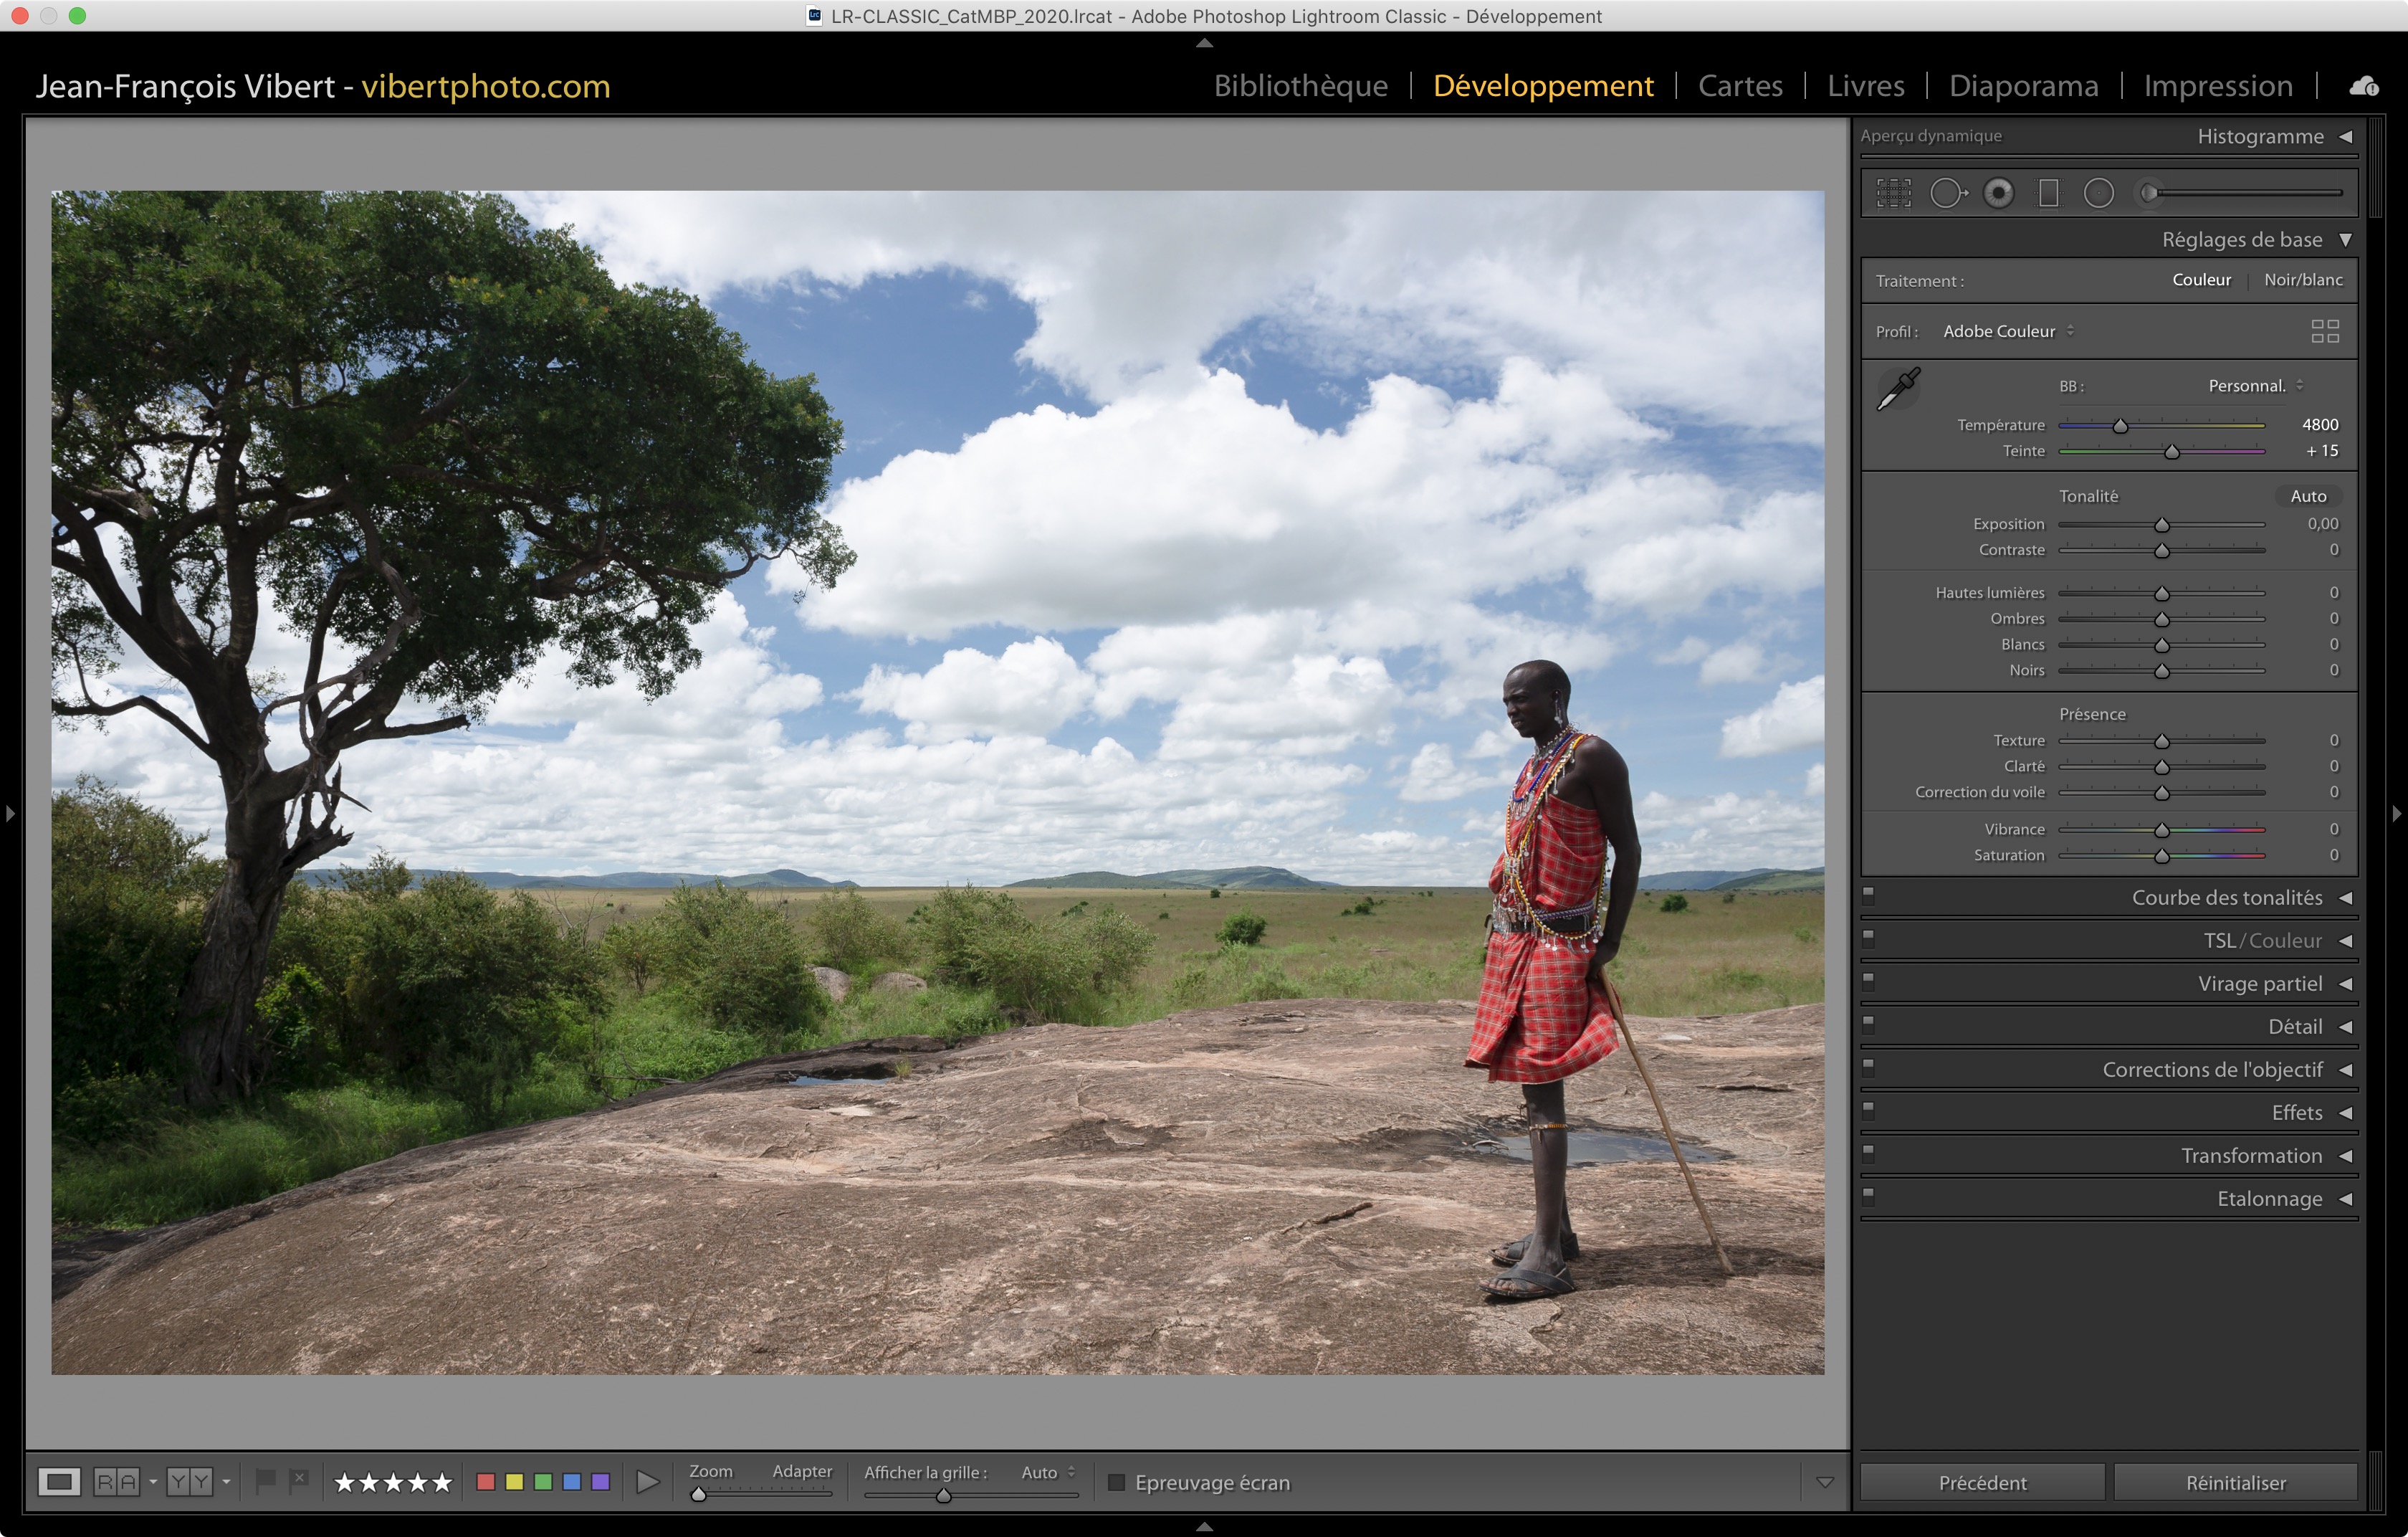
Task: Apply the red color label swatch
Action: pyautogui.click(x=486, y=1481)
